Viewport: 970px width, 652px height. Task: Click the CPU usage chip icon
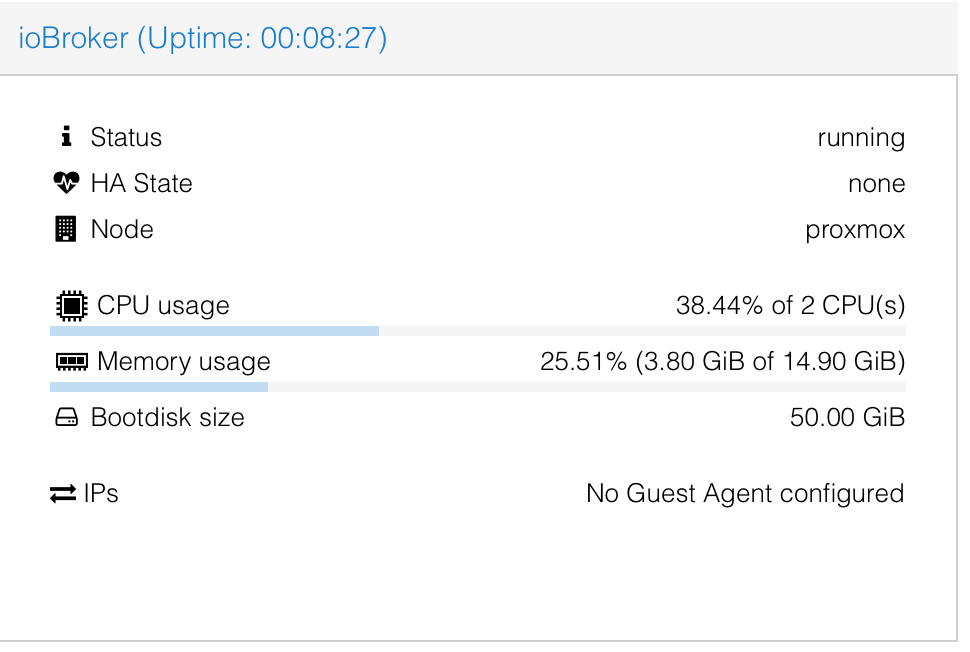(72, 306)
